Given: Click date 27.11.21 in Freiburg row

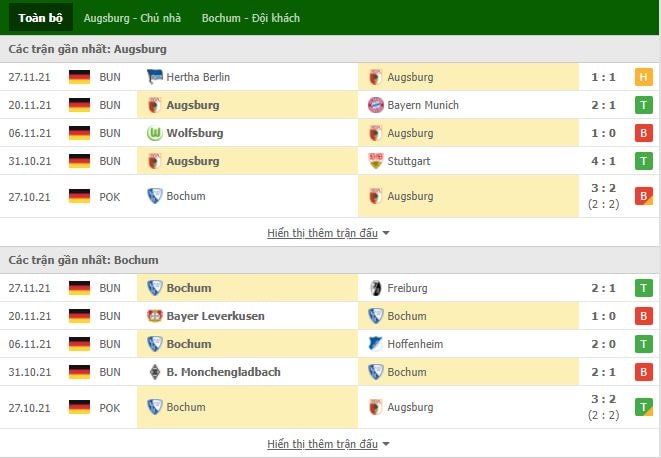Looking at the screenshot, I should pos(29,288).
